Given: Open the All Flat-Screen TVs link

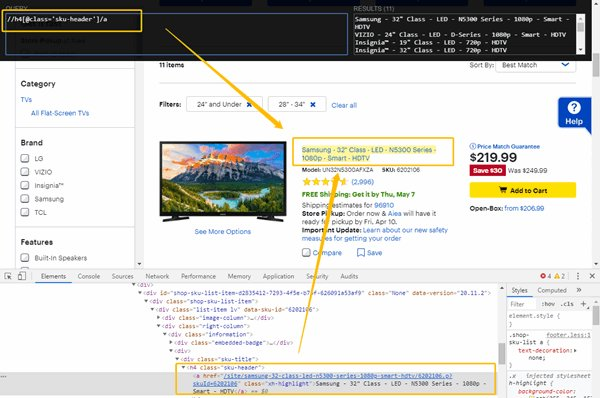Looking at the screenshot, I should coord(60,113).
